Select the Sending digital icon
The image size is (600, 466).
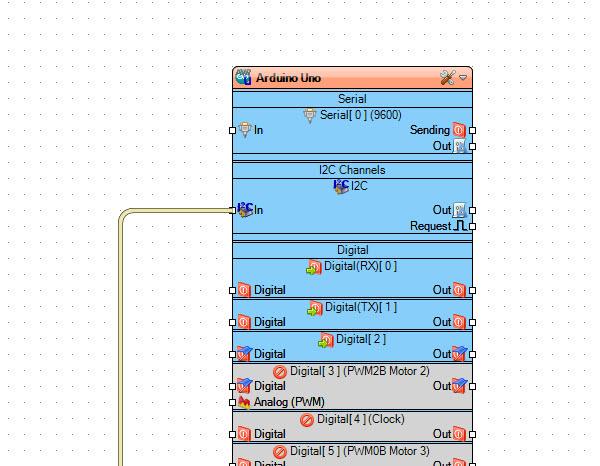coord(459,130)
